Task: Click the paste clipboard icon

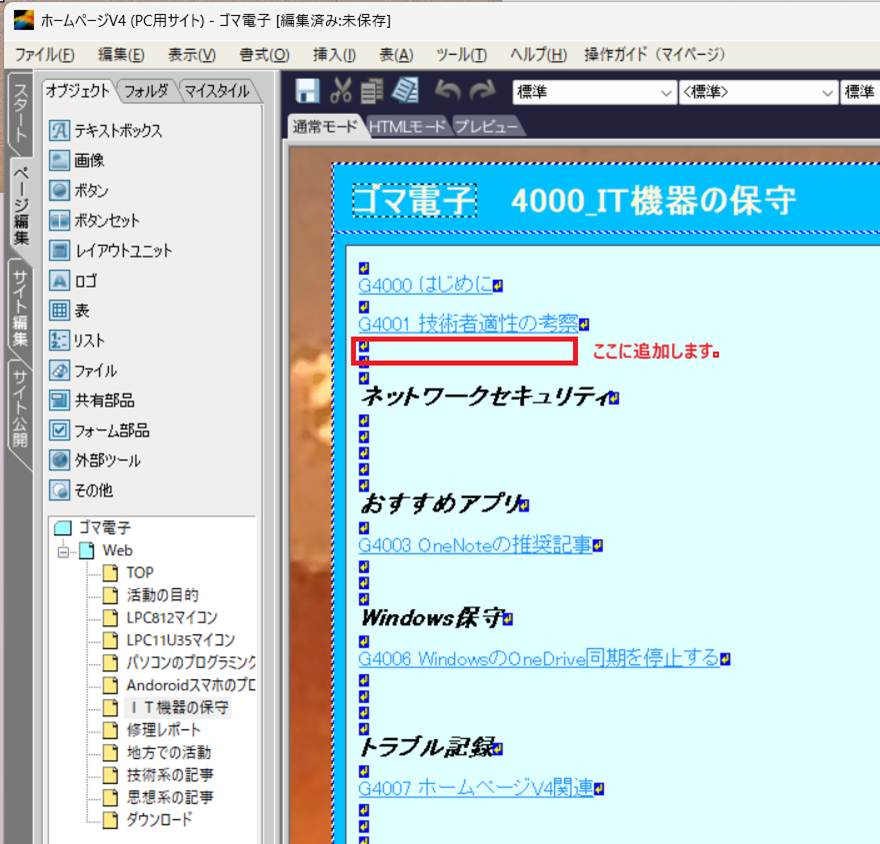Action: point(405,90)
